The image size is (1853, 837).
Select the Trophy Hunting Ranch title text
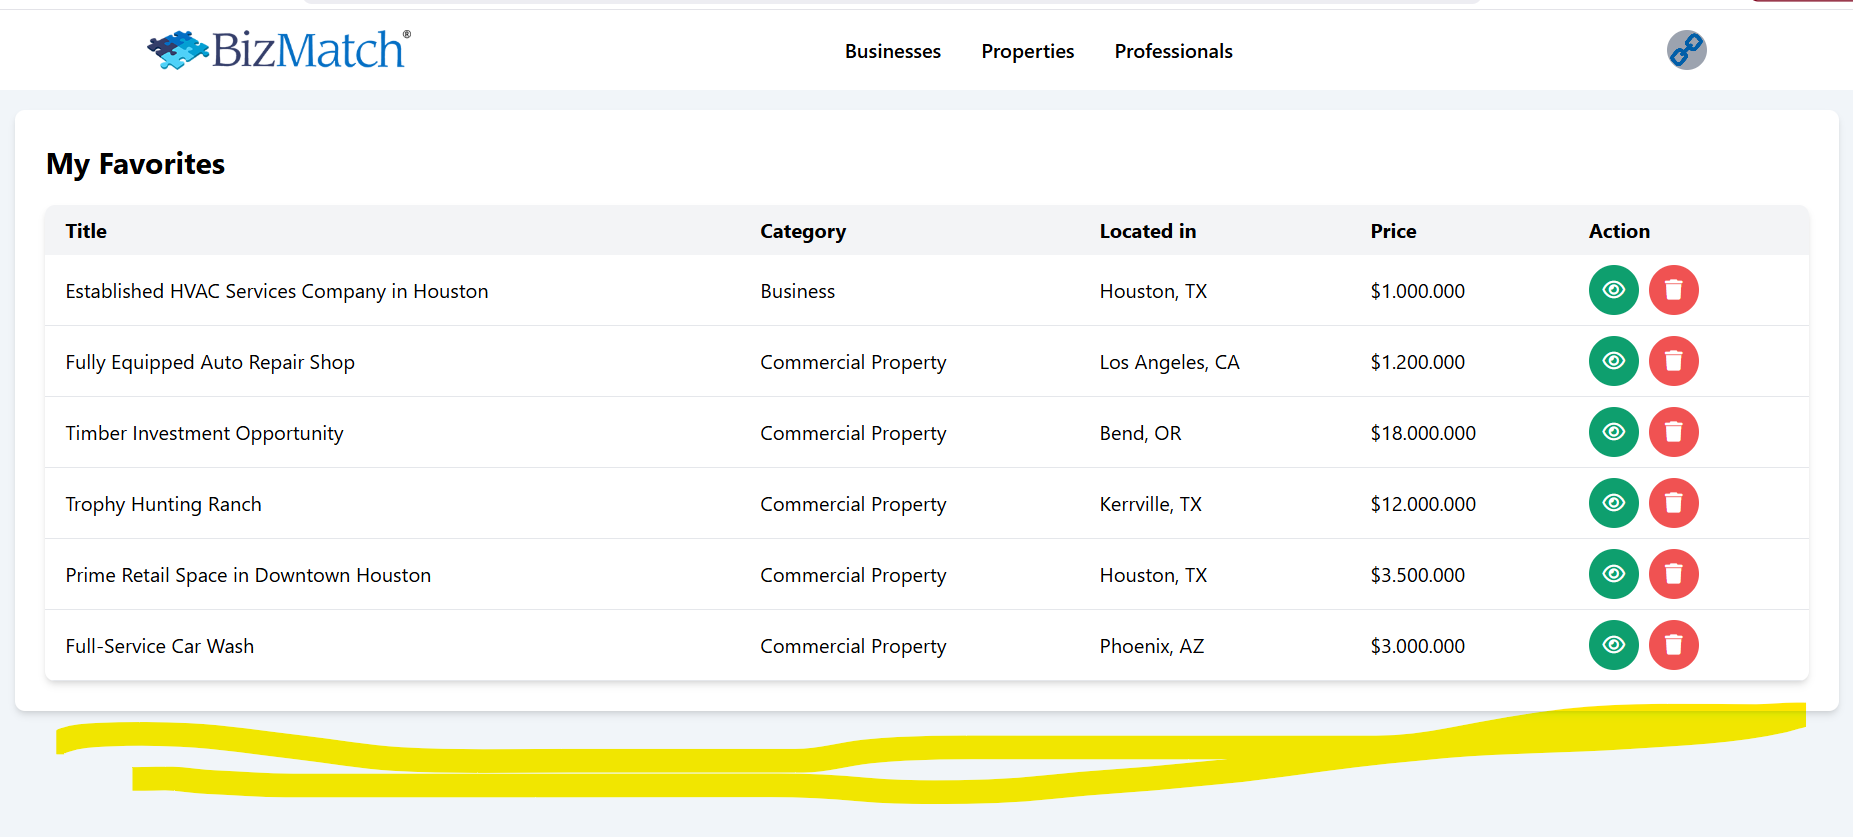163,504
